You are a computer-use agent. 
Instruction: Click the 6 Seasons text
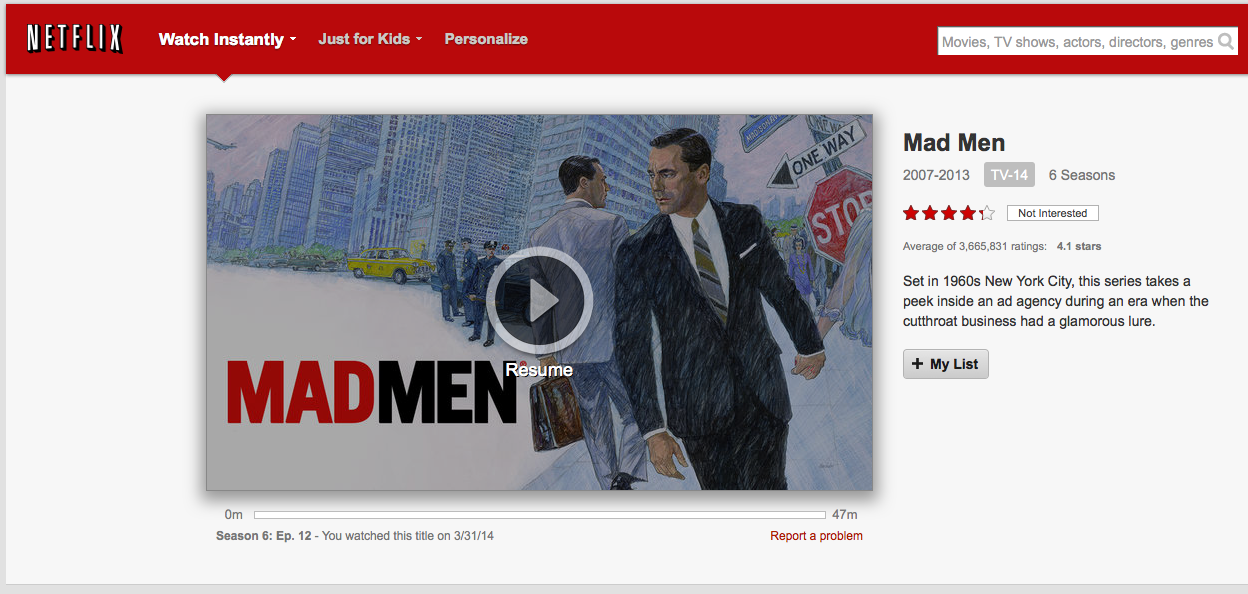(1082, 175)
